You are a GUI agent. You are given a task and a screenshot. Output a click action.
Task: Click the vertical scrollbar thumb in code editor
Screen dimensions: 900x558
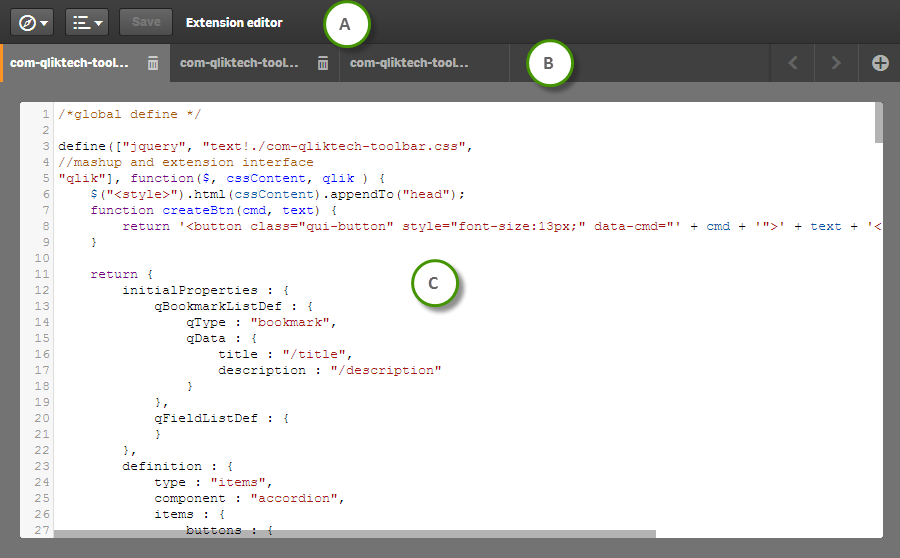tap(878, 122)
